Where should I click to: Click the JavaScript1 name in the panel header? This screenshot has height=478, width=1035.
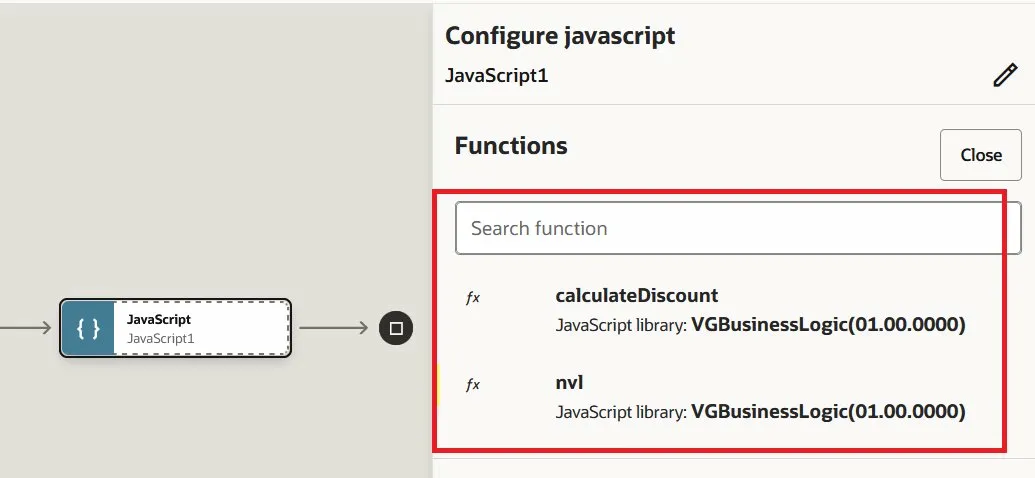tap(496, 76)
